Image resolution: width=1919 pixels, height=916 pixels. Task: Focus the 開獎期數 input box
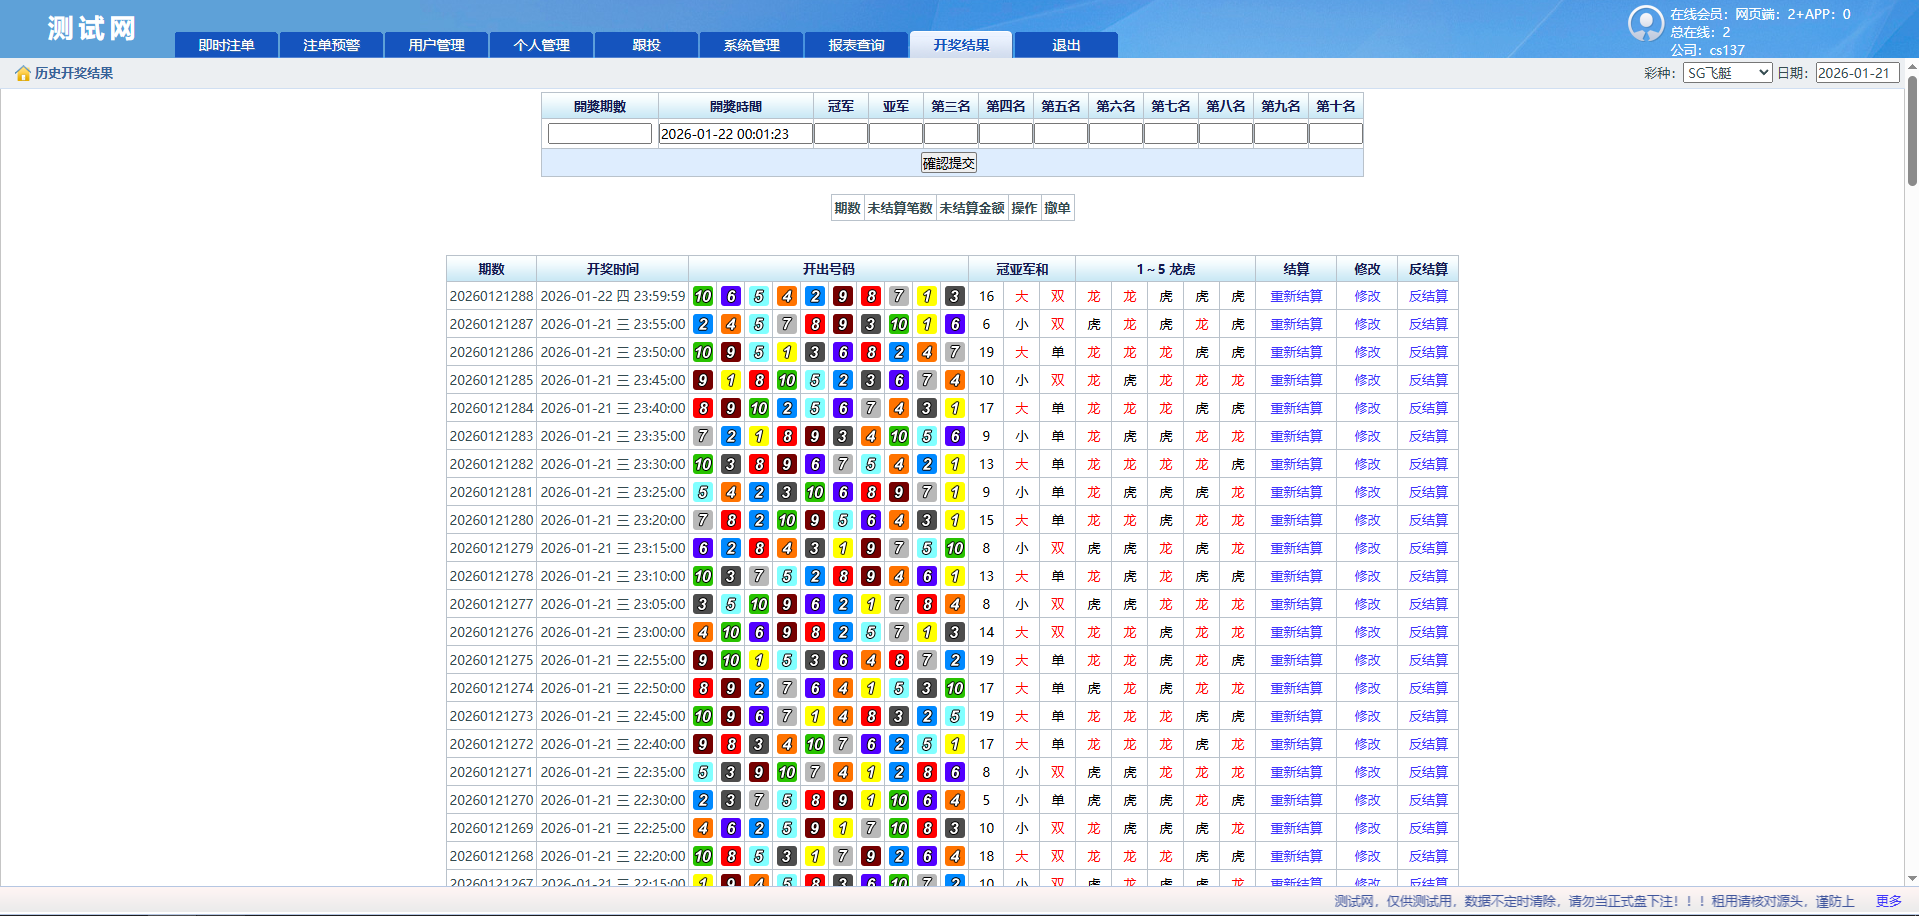(600, 134)
